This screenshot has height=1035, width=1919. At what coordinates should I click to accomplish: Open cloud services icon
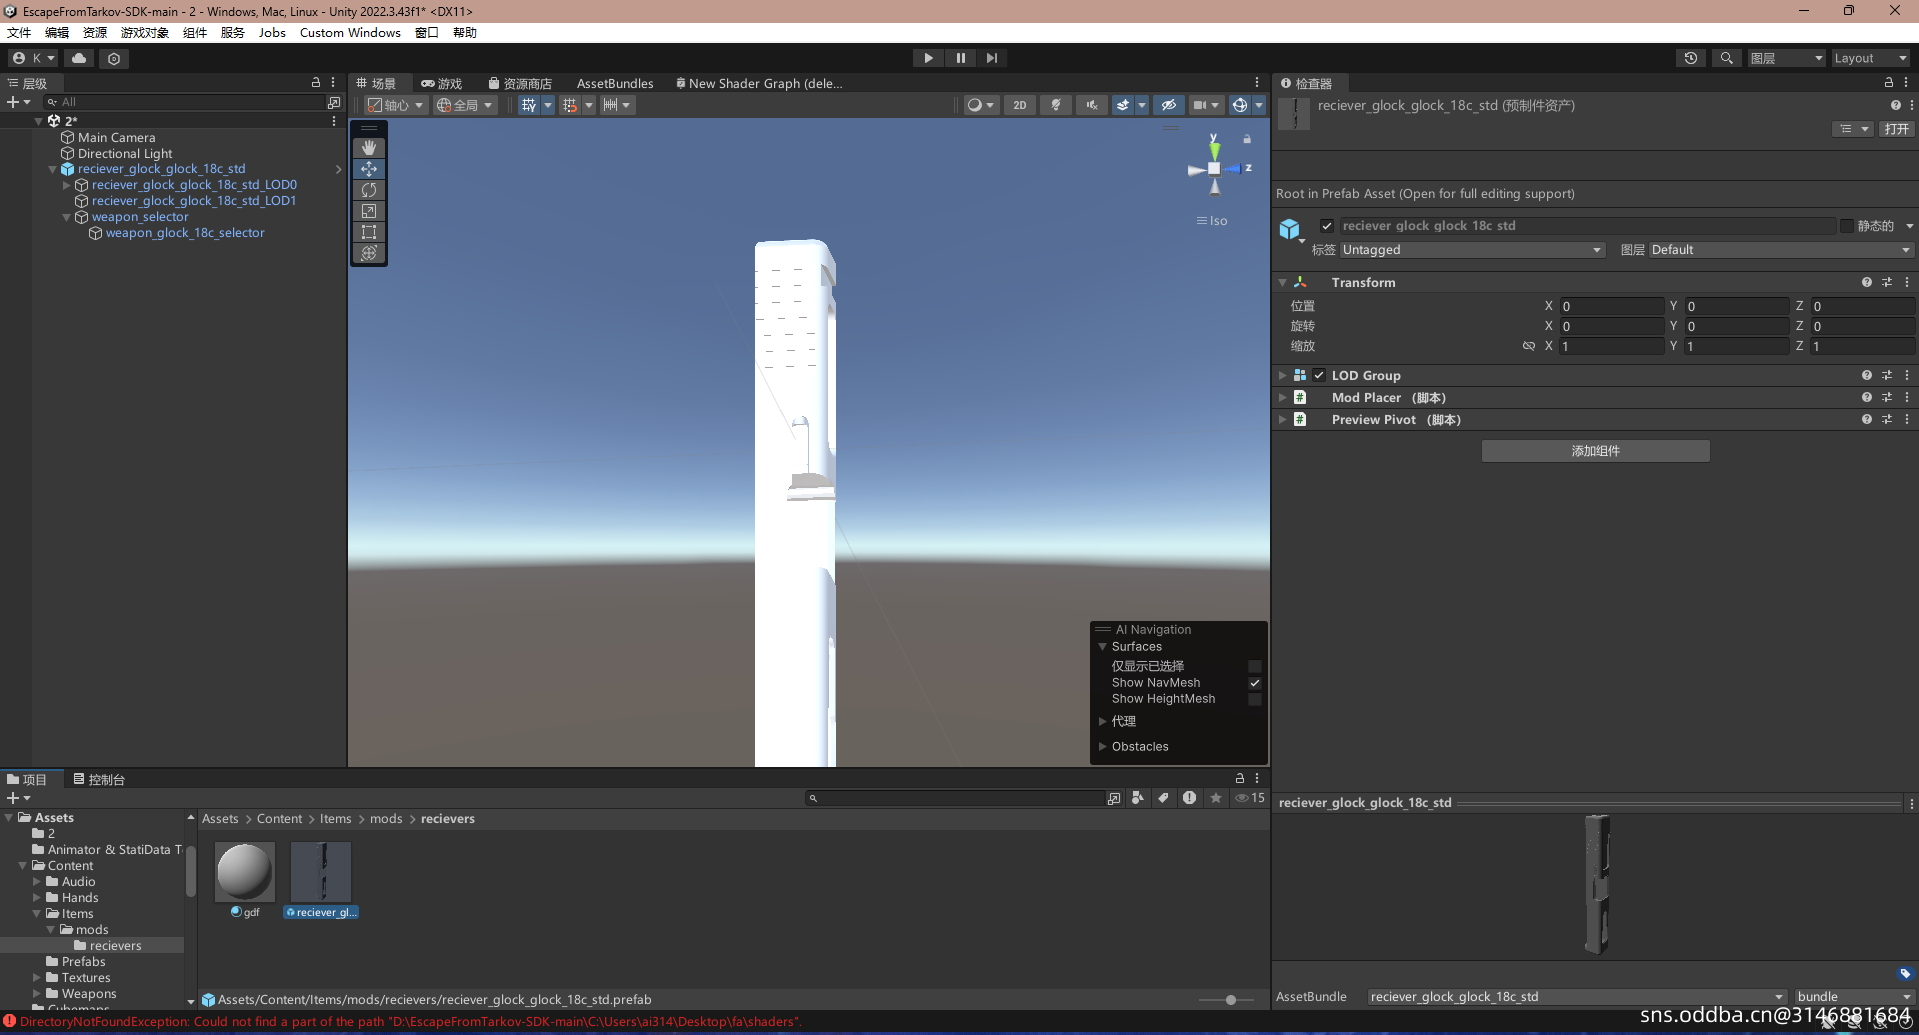coord(79,58)
